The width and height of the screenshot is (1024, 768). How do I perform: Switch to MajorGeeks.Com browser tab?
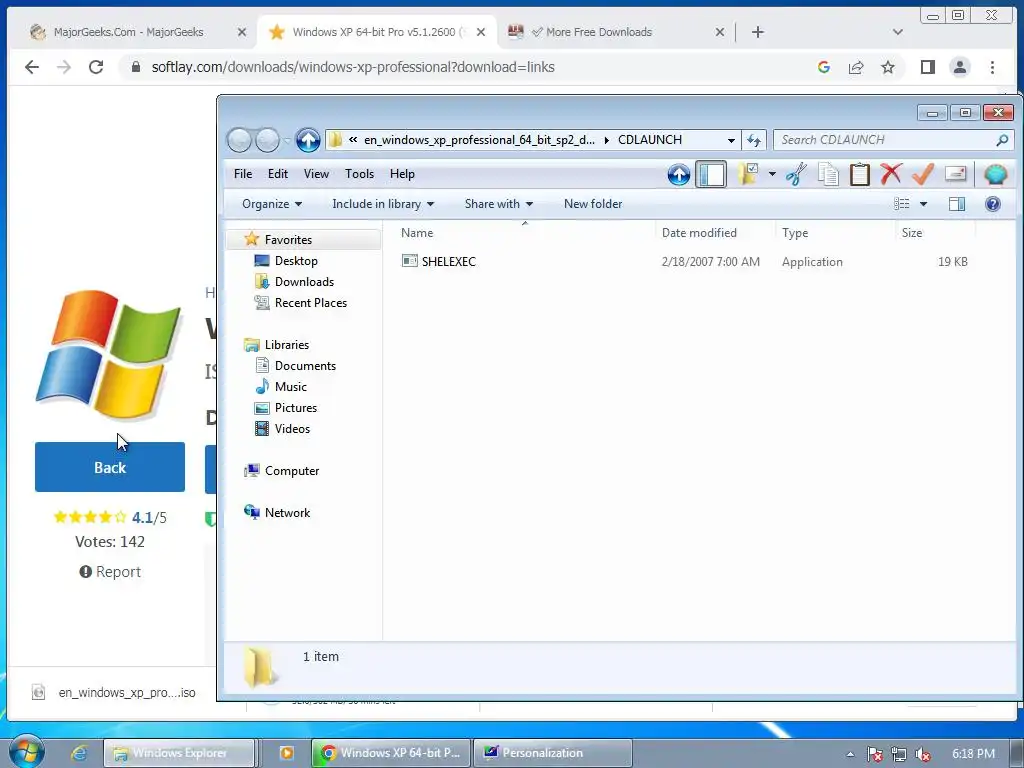click(129, 32)
